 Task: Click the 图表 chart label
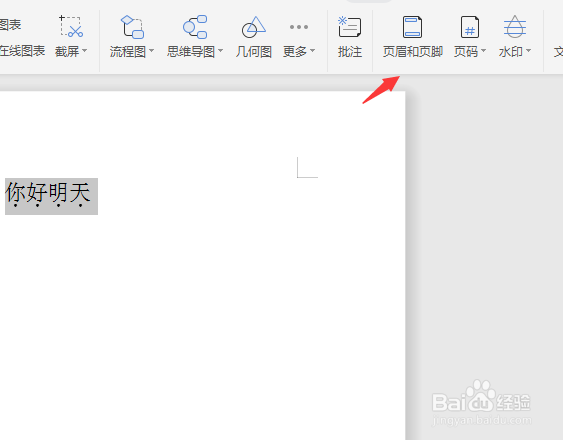click(10, 24)
